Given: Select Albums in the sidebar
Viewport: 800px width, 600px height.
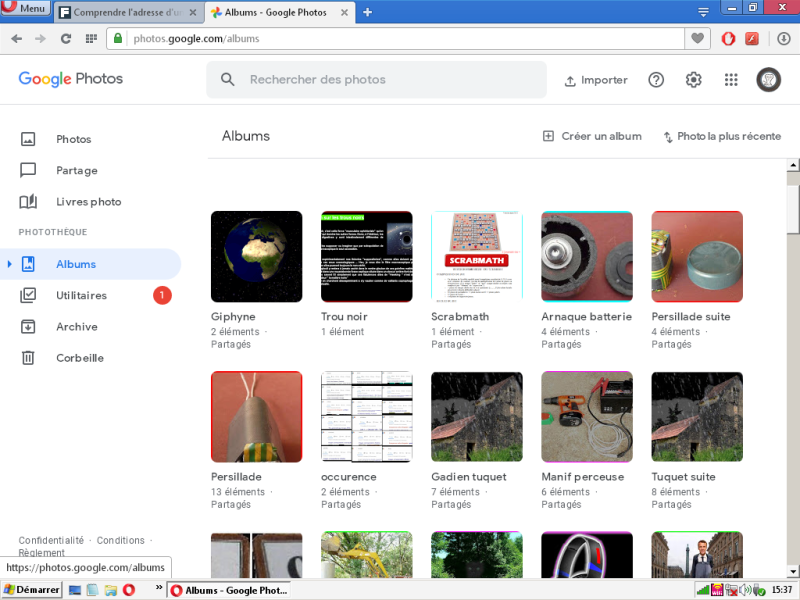Looking at the screenshot, I should coord(91,264).
